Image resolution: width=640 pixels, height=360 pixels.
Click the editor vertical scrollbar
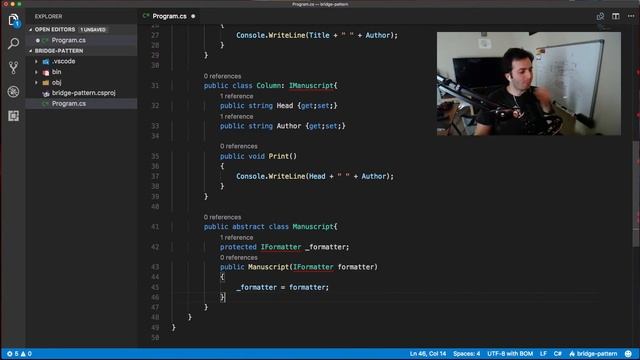pyautogui.click(x=636, y=194)
